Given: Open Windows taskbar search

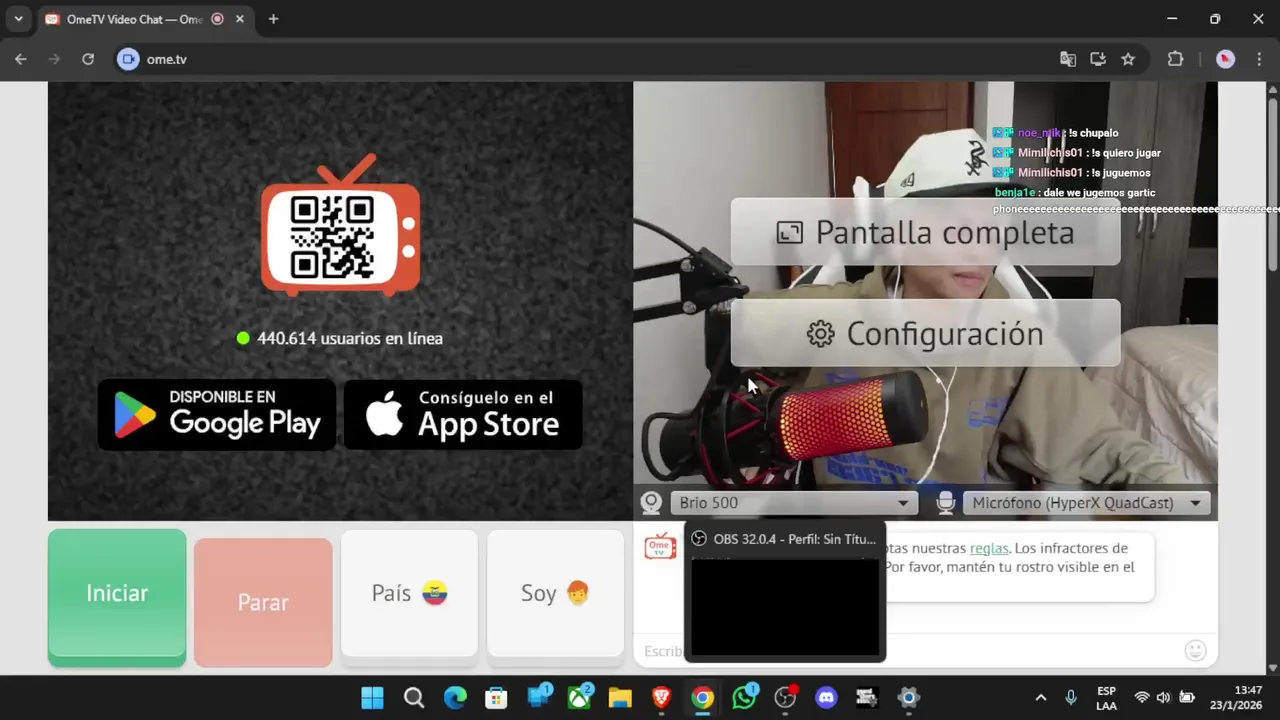Looking at the screenshot, I should coord(414,698).
